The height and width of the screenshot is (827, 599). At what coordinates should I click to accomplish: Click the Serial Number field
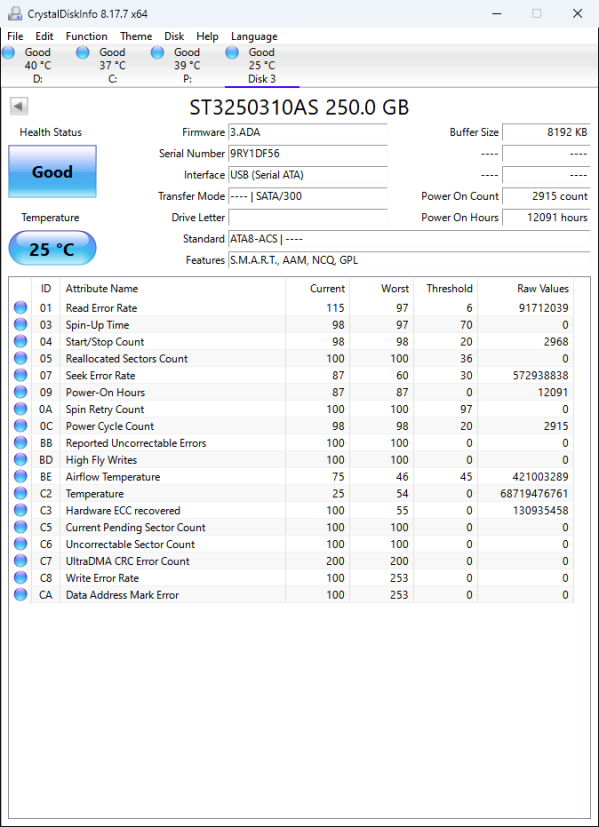pyautogui.click(x=308, y=153)
